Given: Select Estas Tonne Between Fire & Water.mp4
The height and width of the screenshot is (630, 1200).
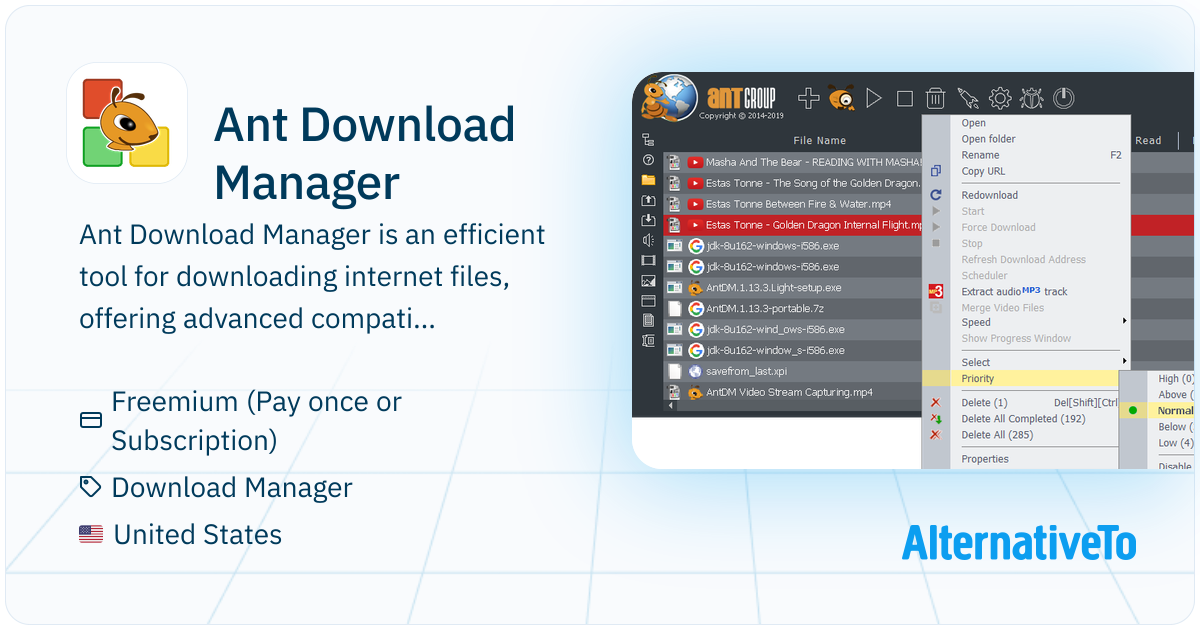Looking at the screenshot, I should pyautogui.click(x=792, y=204).
